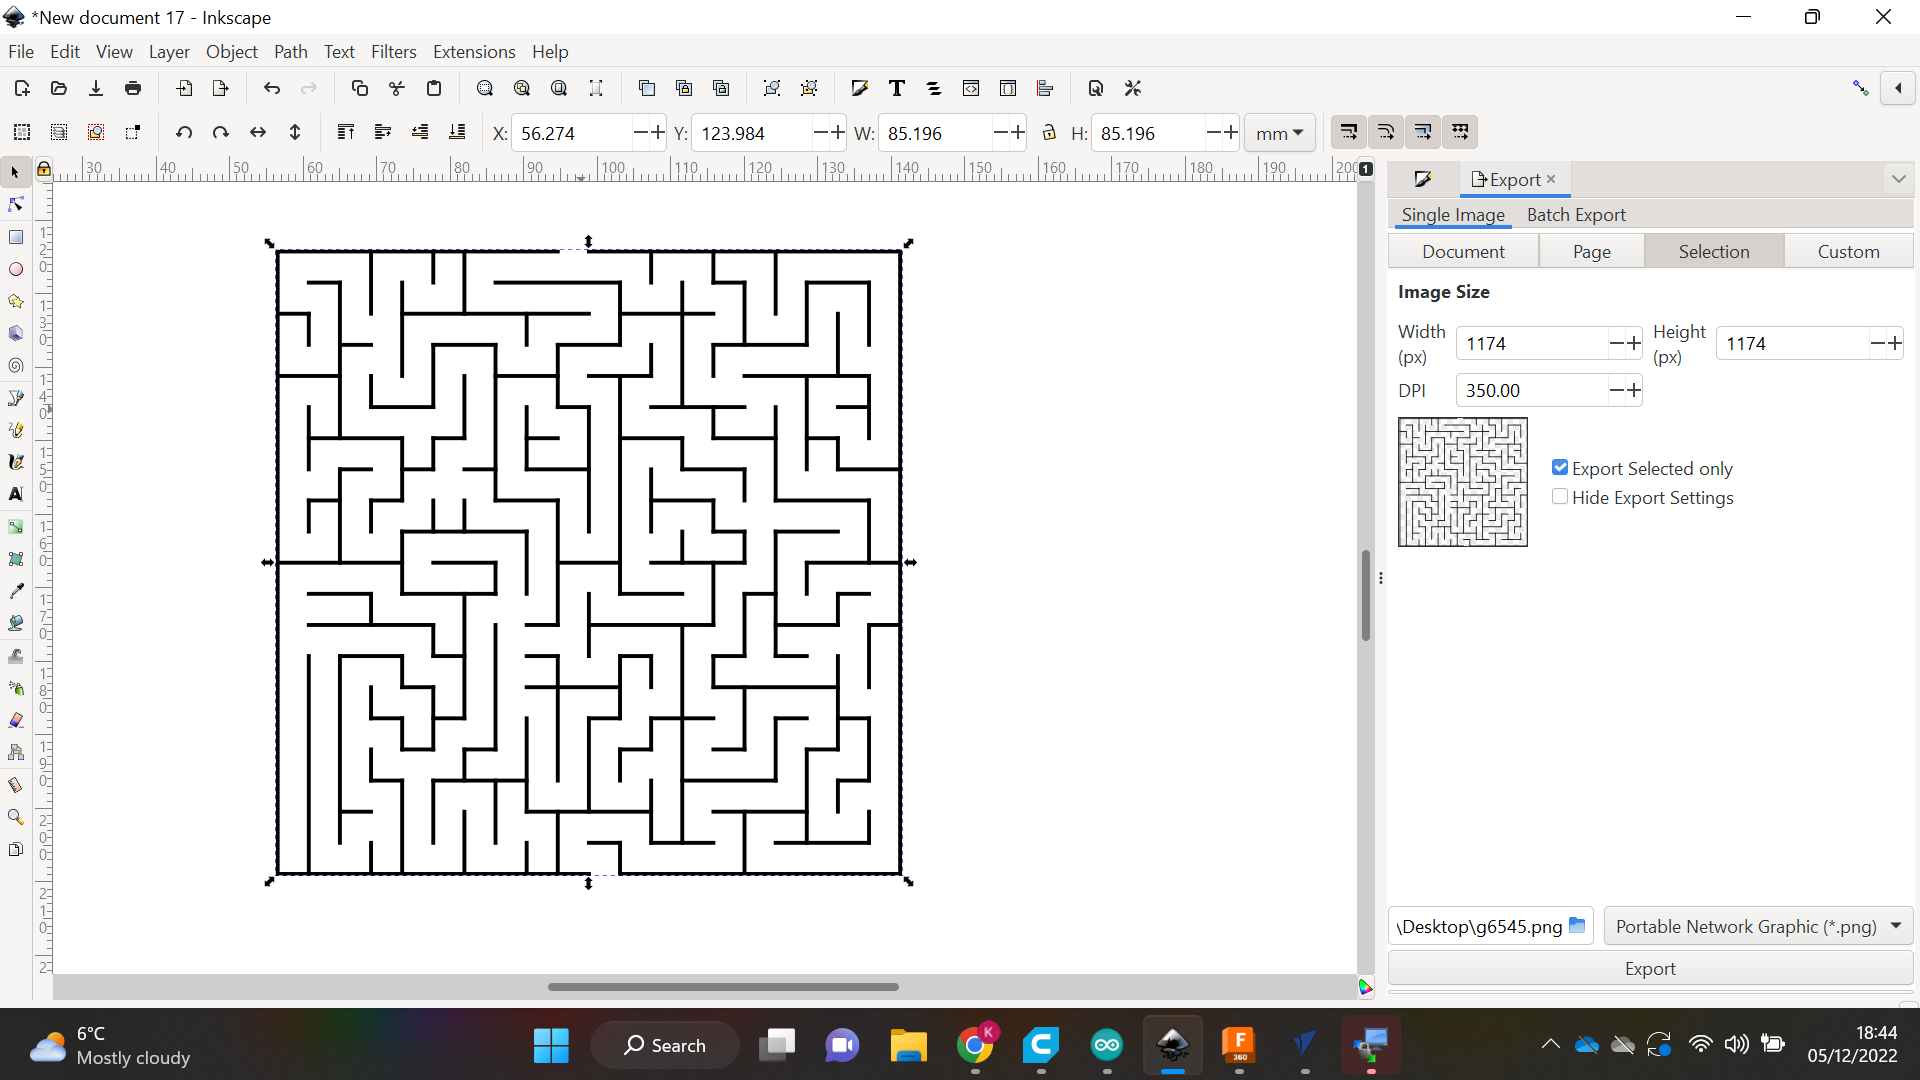Image resolution: width=1920 pixels, height=1080 pixels.
Task: Expand the export panel overflow chevron
Action: 1898,178
